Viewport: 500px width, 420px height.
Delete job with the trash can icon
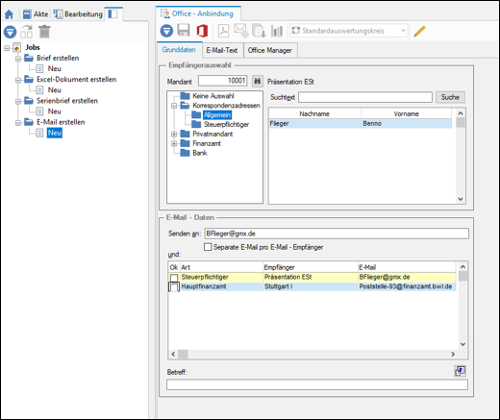44,32
